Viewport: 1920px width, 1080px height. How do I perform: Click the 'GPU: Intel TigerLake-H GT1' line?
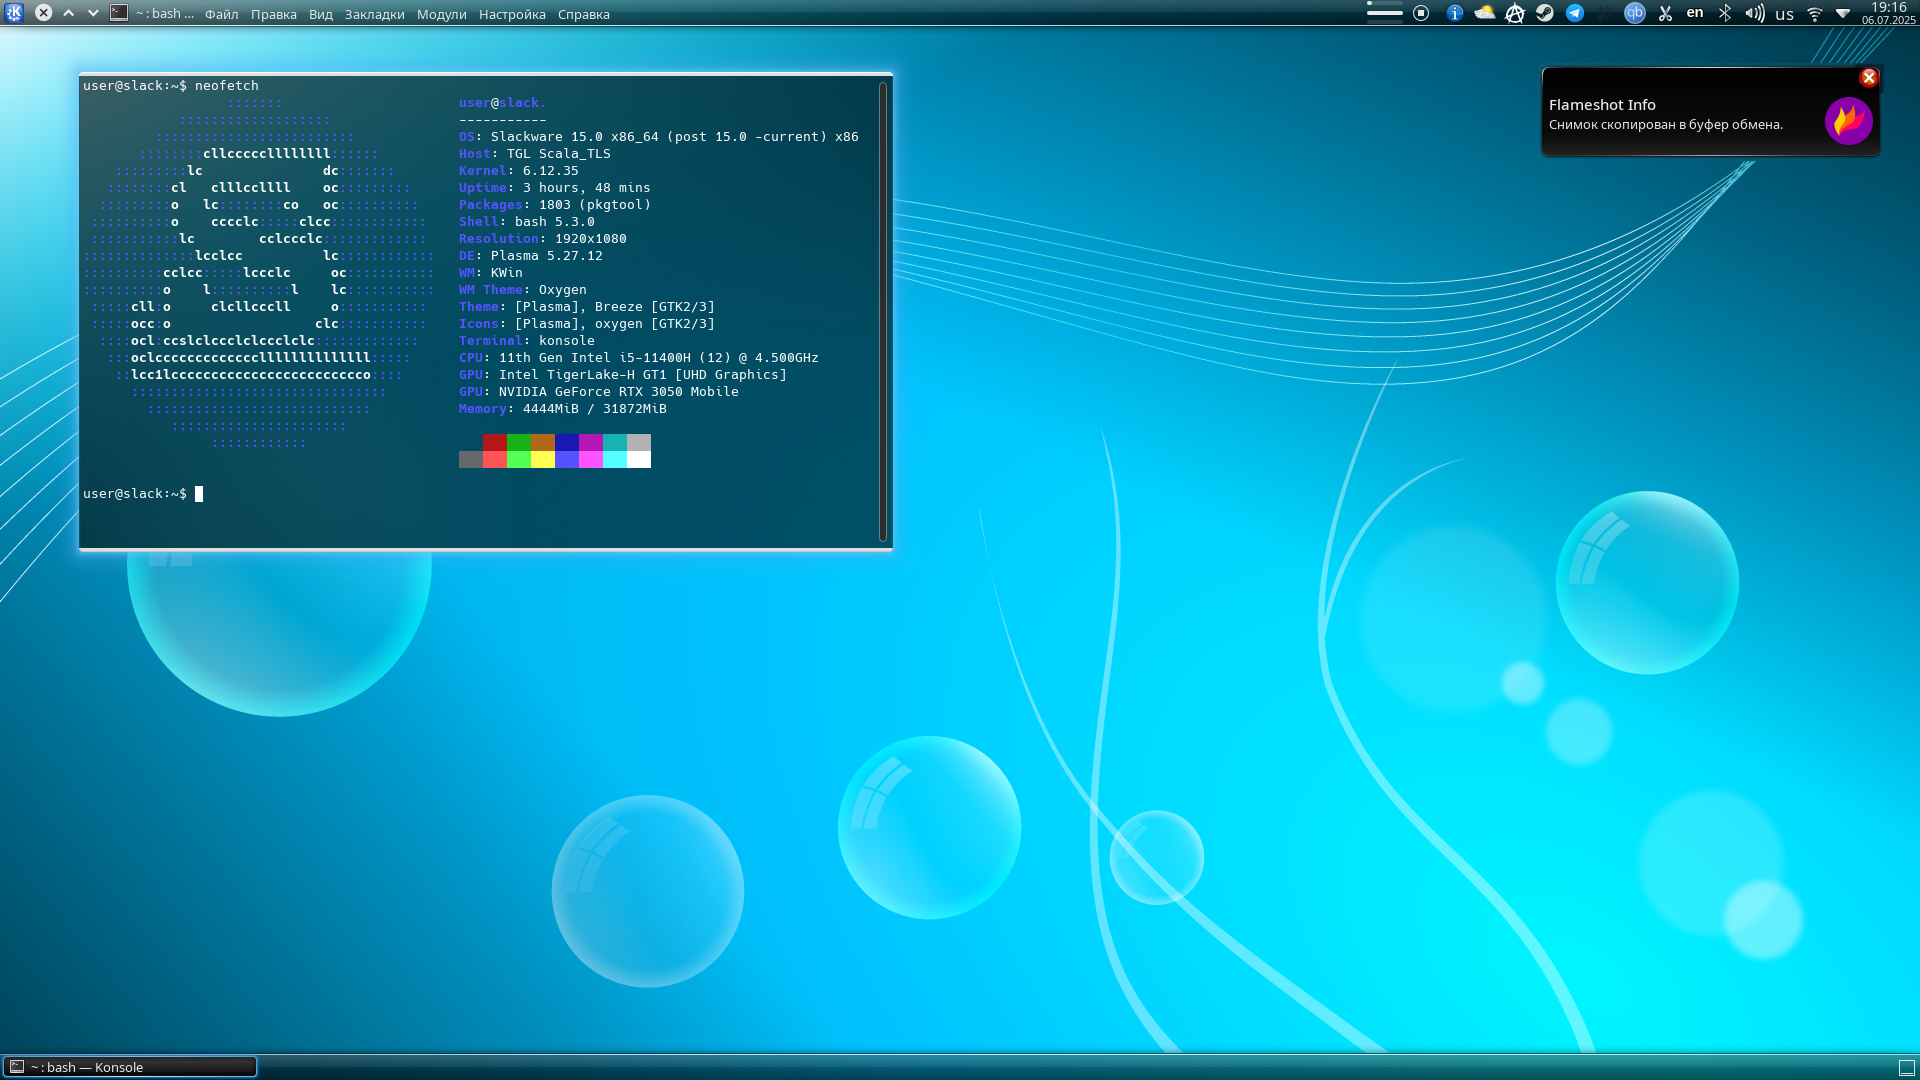tap(623, 375)
